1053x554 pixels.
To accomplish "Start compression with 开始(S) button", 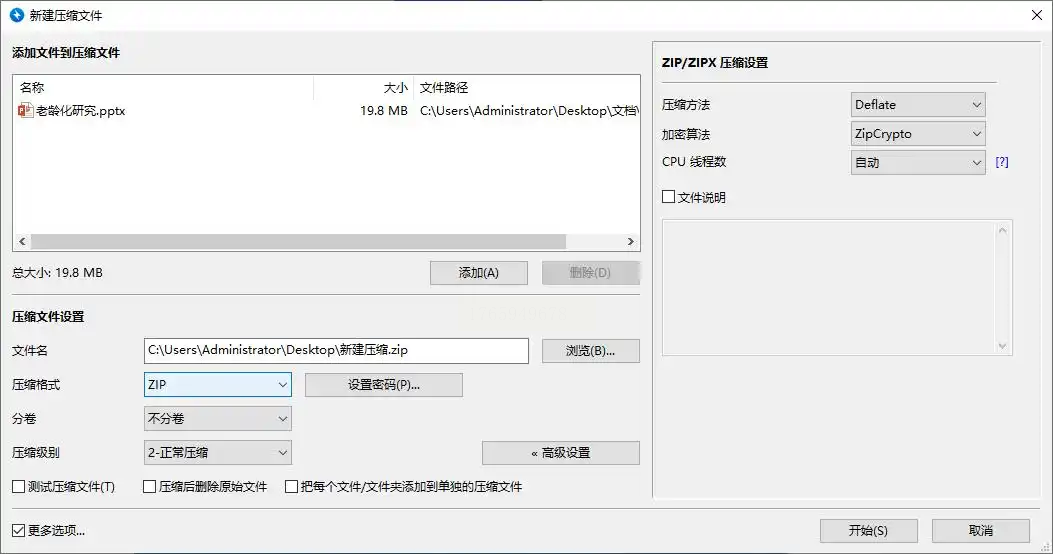I will pyautogui.click(x=868, y=530).
